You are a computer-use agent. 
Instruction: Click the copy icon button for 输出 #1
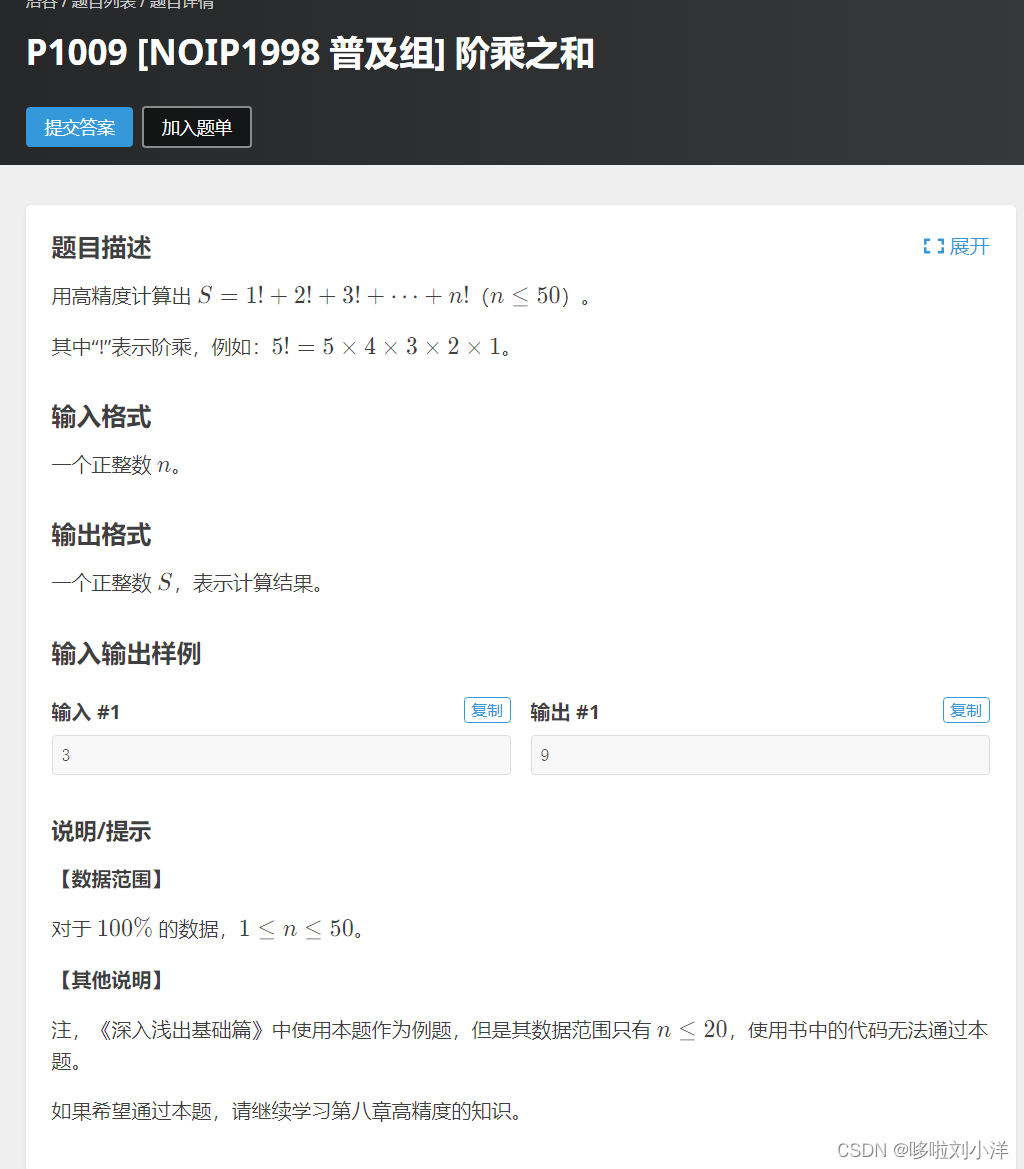(966, 710)
